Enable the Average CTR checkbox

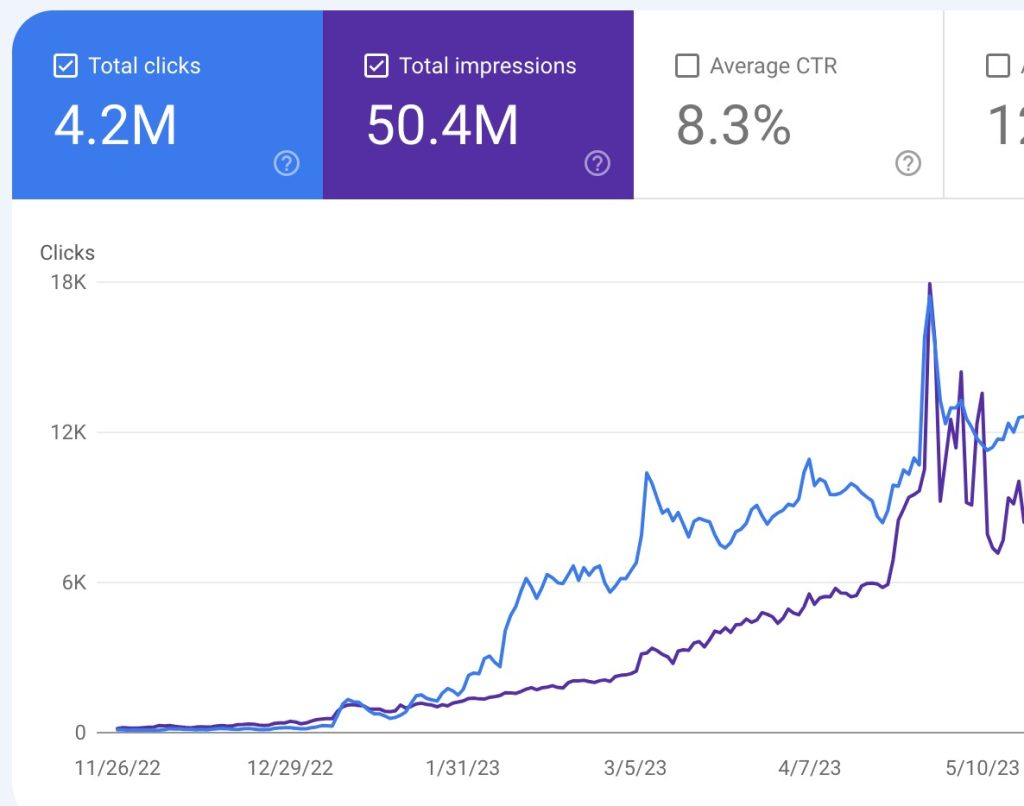(687, 66)
